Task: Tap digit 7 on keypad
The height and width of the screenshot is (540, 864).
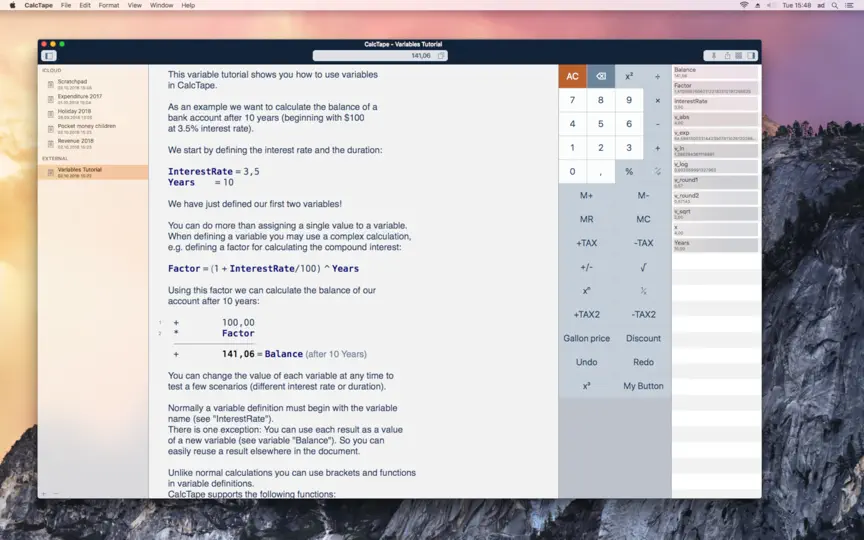Action: pos(573,100)
